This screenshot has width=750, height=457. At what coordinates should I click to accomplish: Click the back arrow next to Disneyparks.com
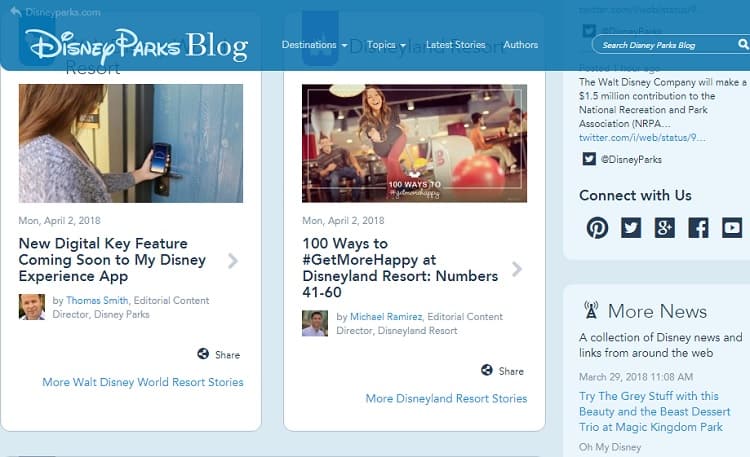point(16,11)
